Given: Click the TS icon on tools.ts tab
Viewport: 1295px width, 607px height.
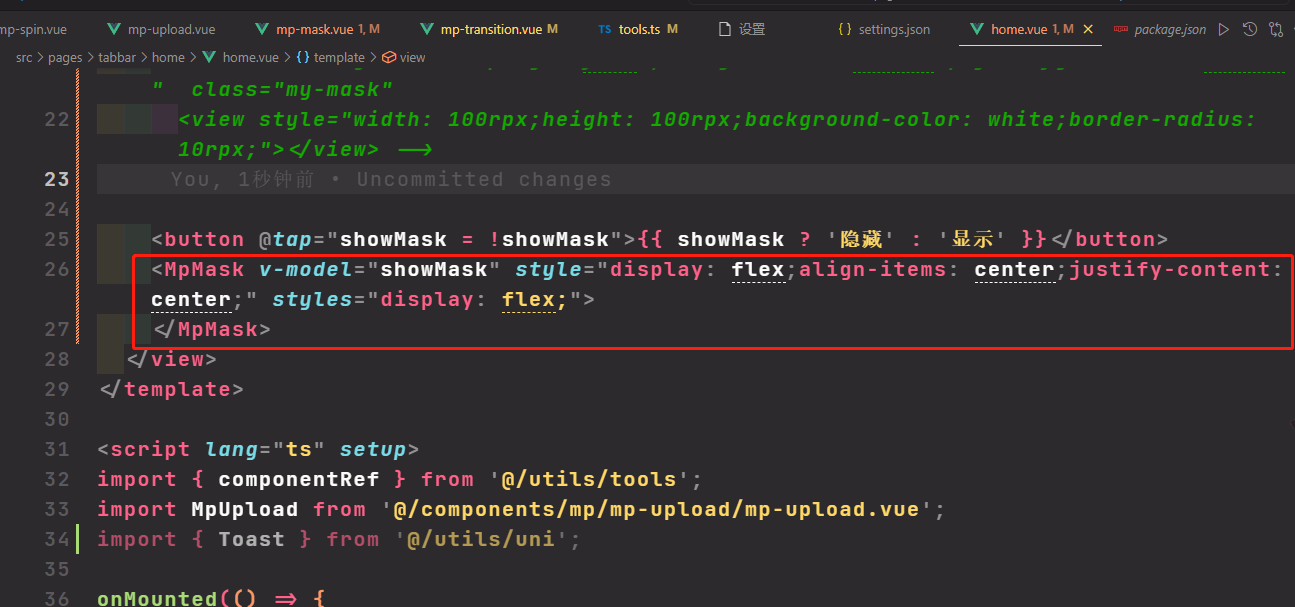Looking at the screenshot, I should coord(604,30).
